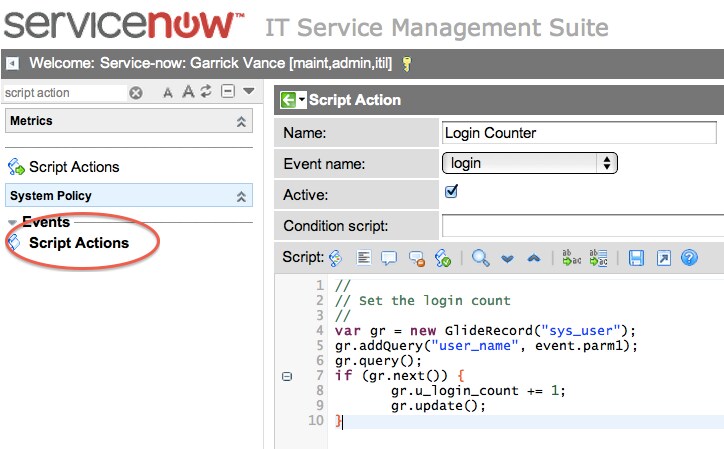Collapse the Events group triangle
724x449 pixels.
coord(12,223)
